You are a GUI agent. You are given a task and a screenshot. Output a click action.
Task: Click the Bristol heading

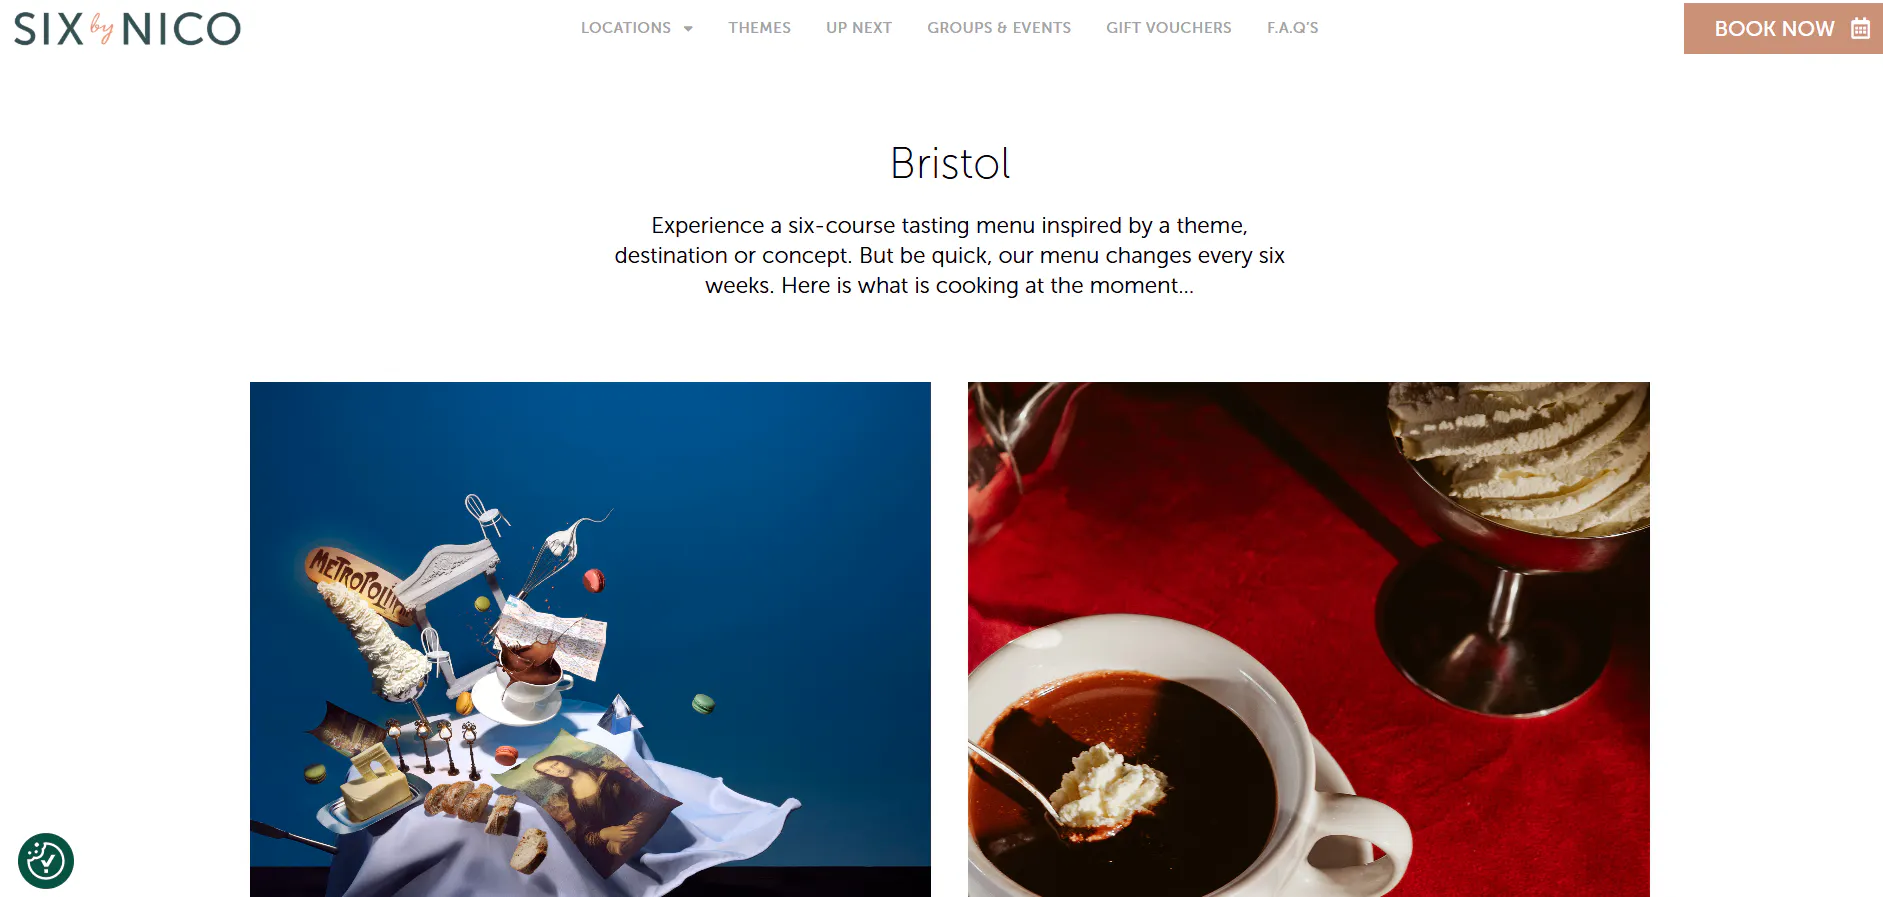tap(950, 163)
